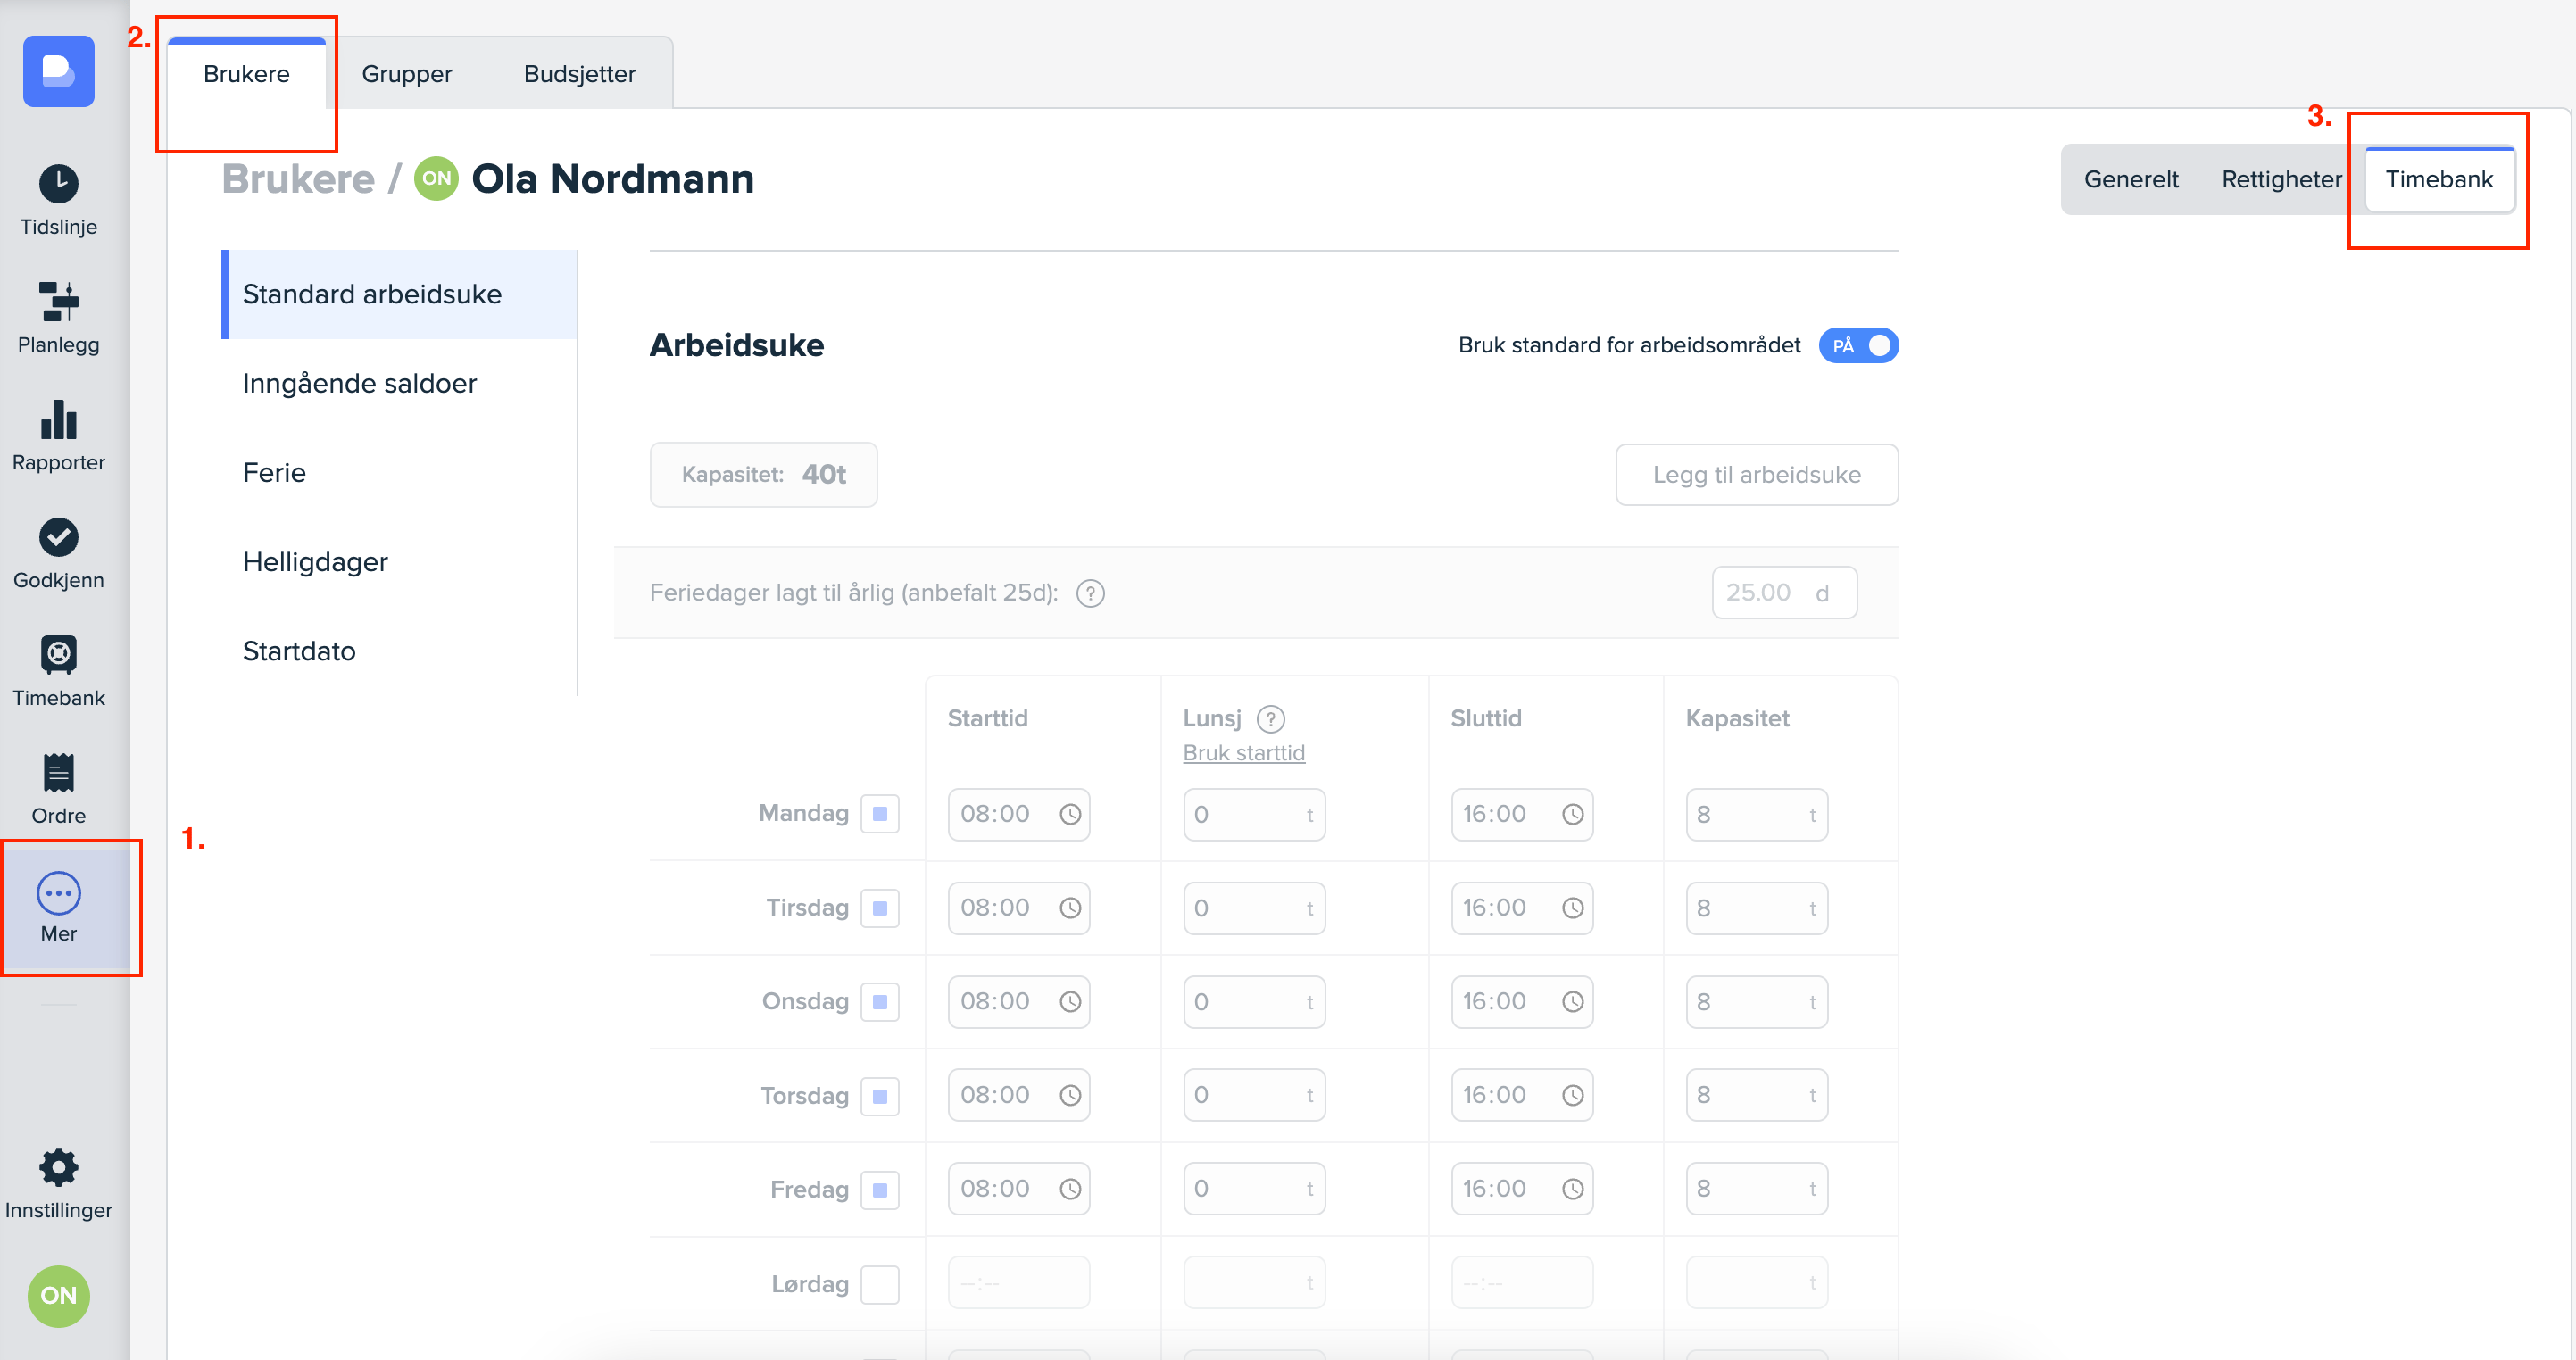Click the Bruk starttid link
2576x1360 pixels.
tap(1243, 753)
